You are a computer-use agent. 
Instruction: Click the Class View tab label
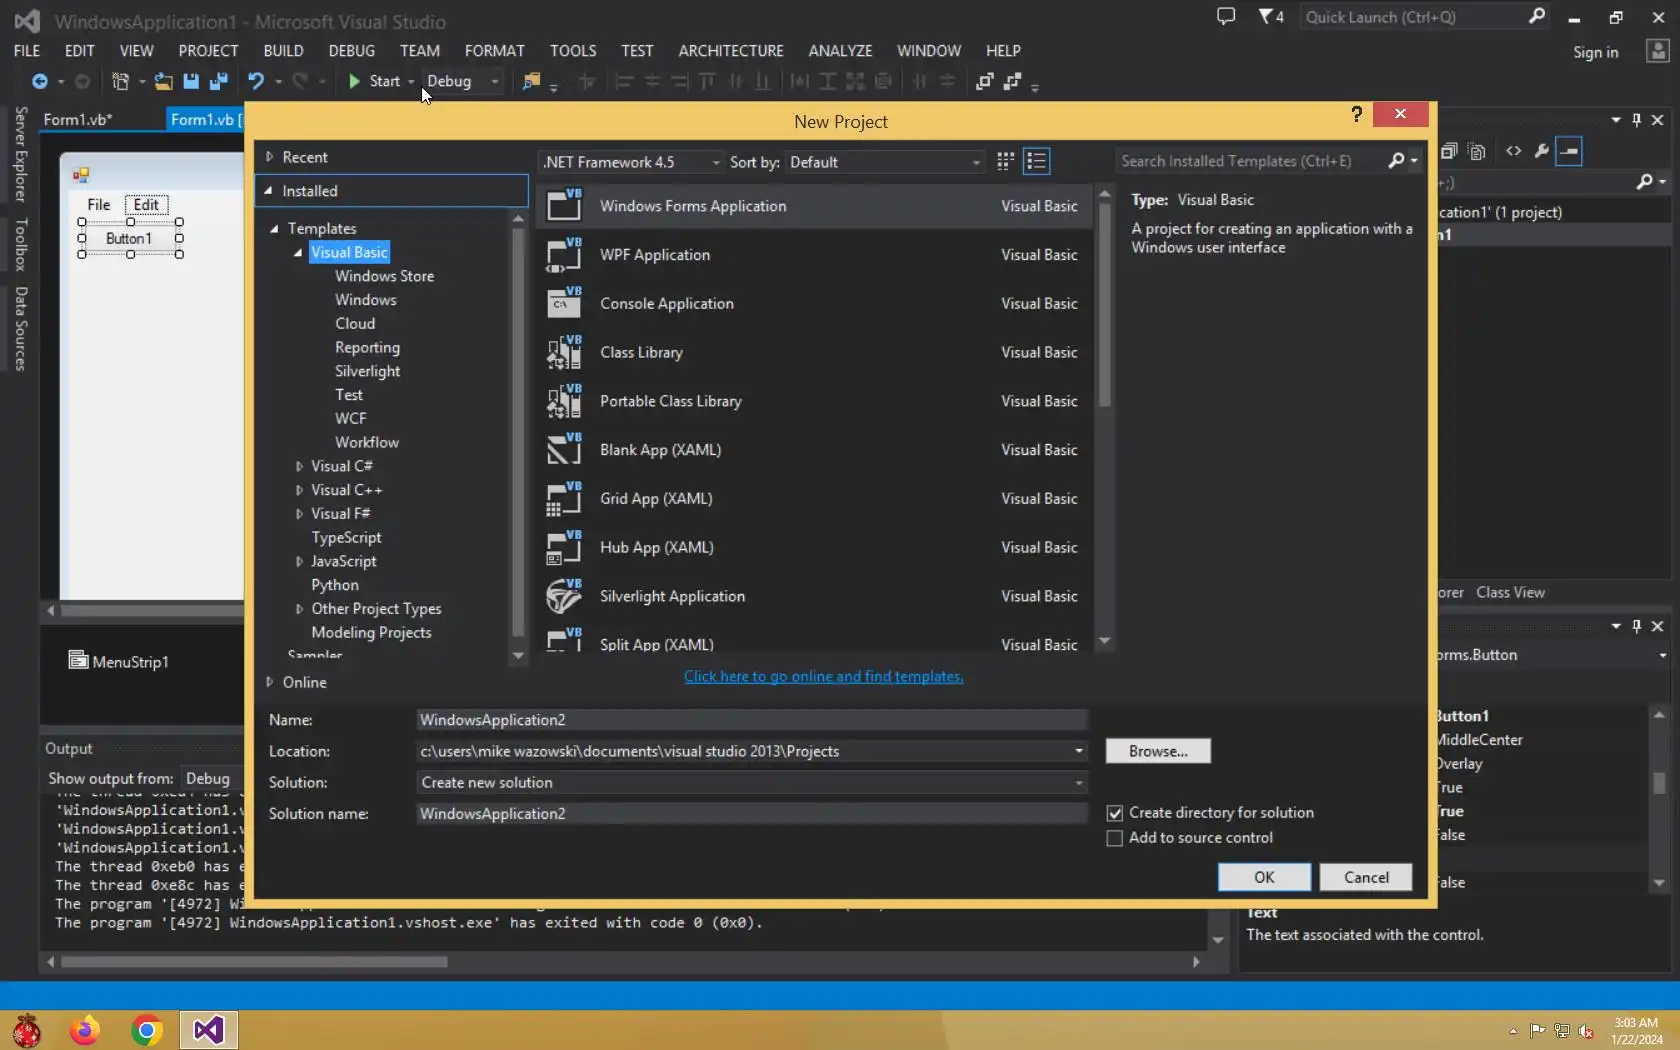click(1510, 592)
